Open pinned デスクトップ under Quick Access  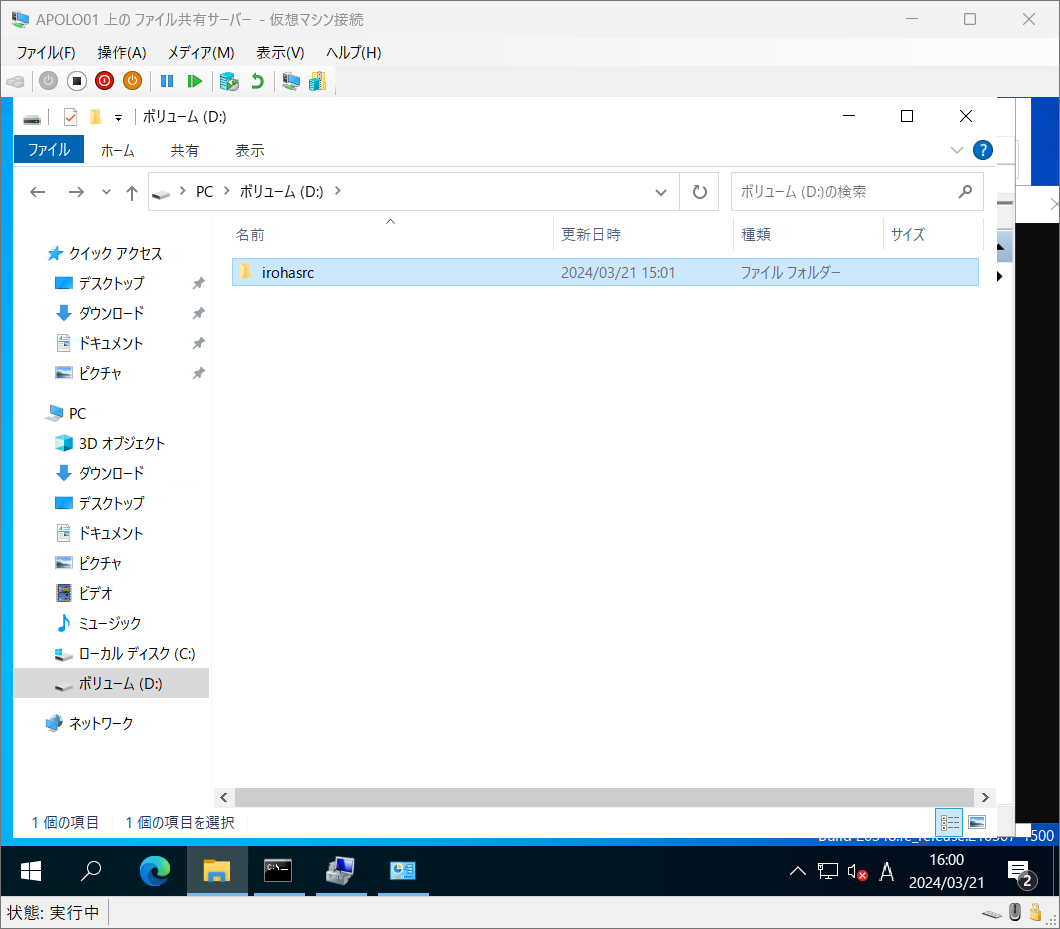(x=112, y=283)
